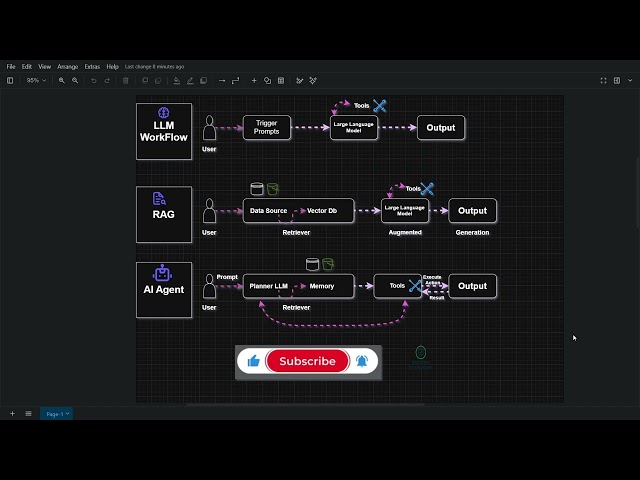Screen dimensions: 640x480
Task: Select Large Language Model box in RAG row
Action: [x=405, y=211]
